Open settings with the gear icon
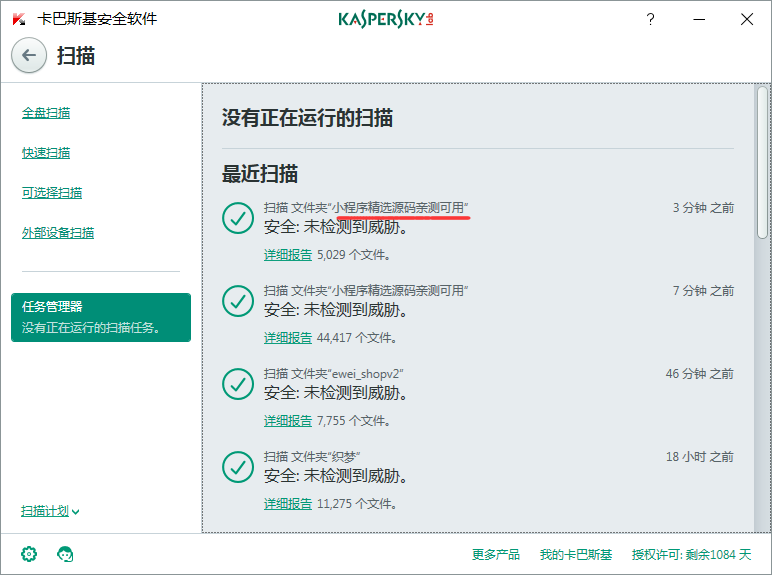The height and width of the screenshot is (575, 772). (29, 554)
